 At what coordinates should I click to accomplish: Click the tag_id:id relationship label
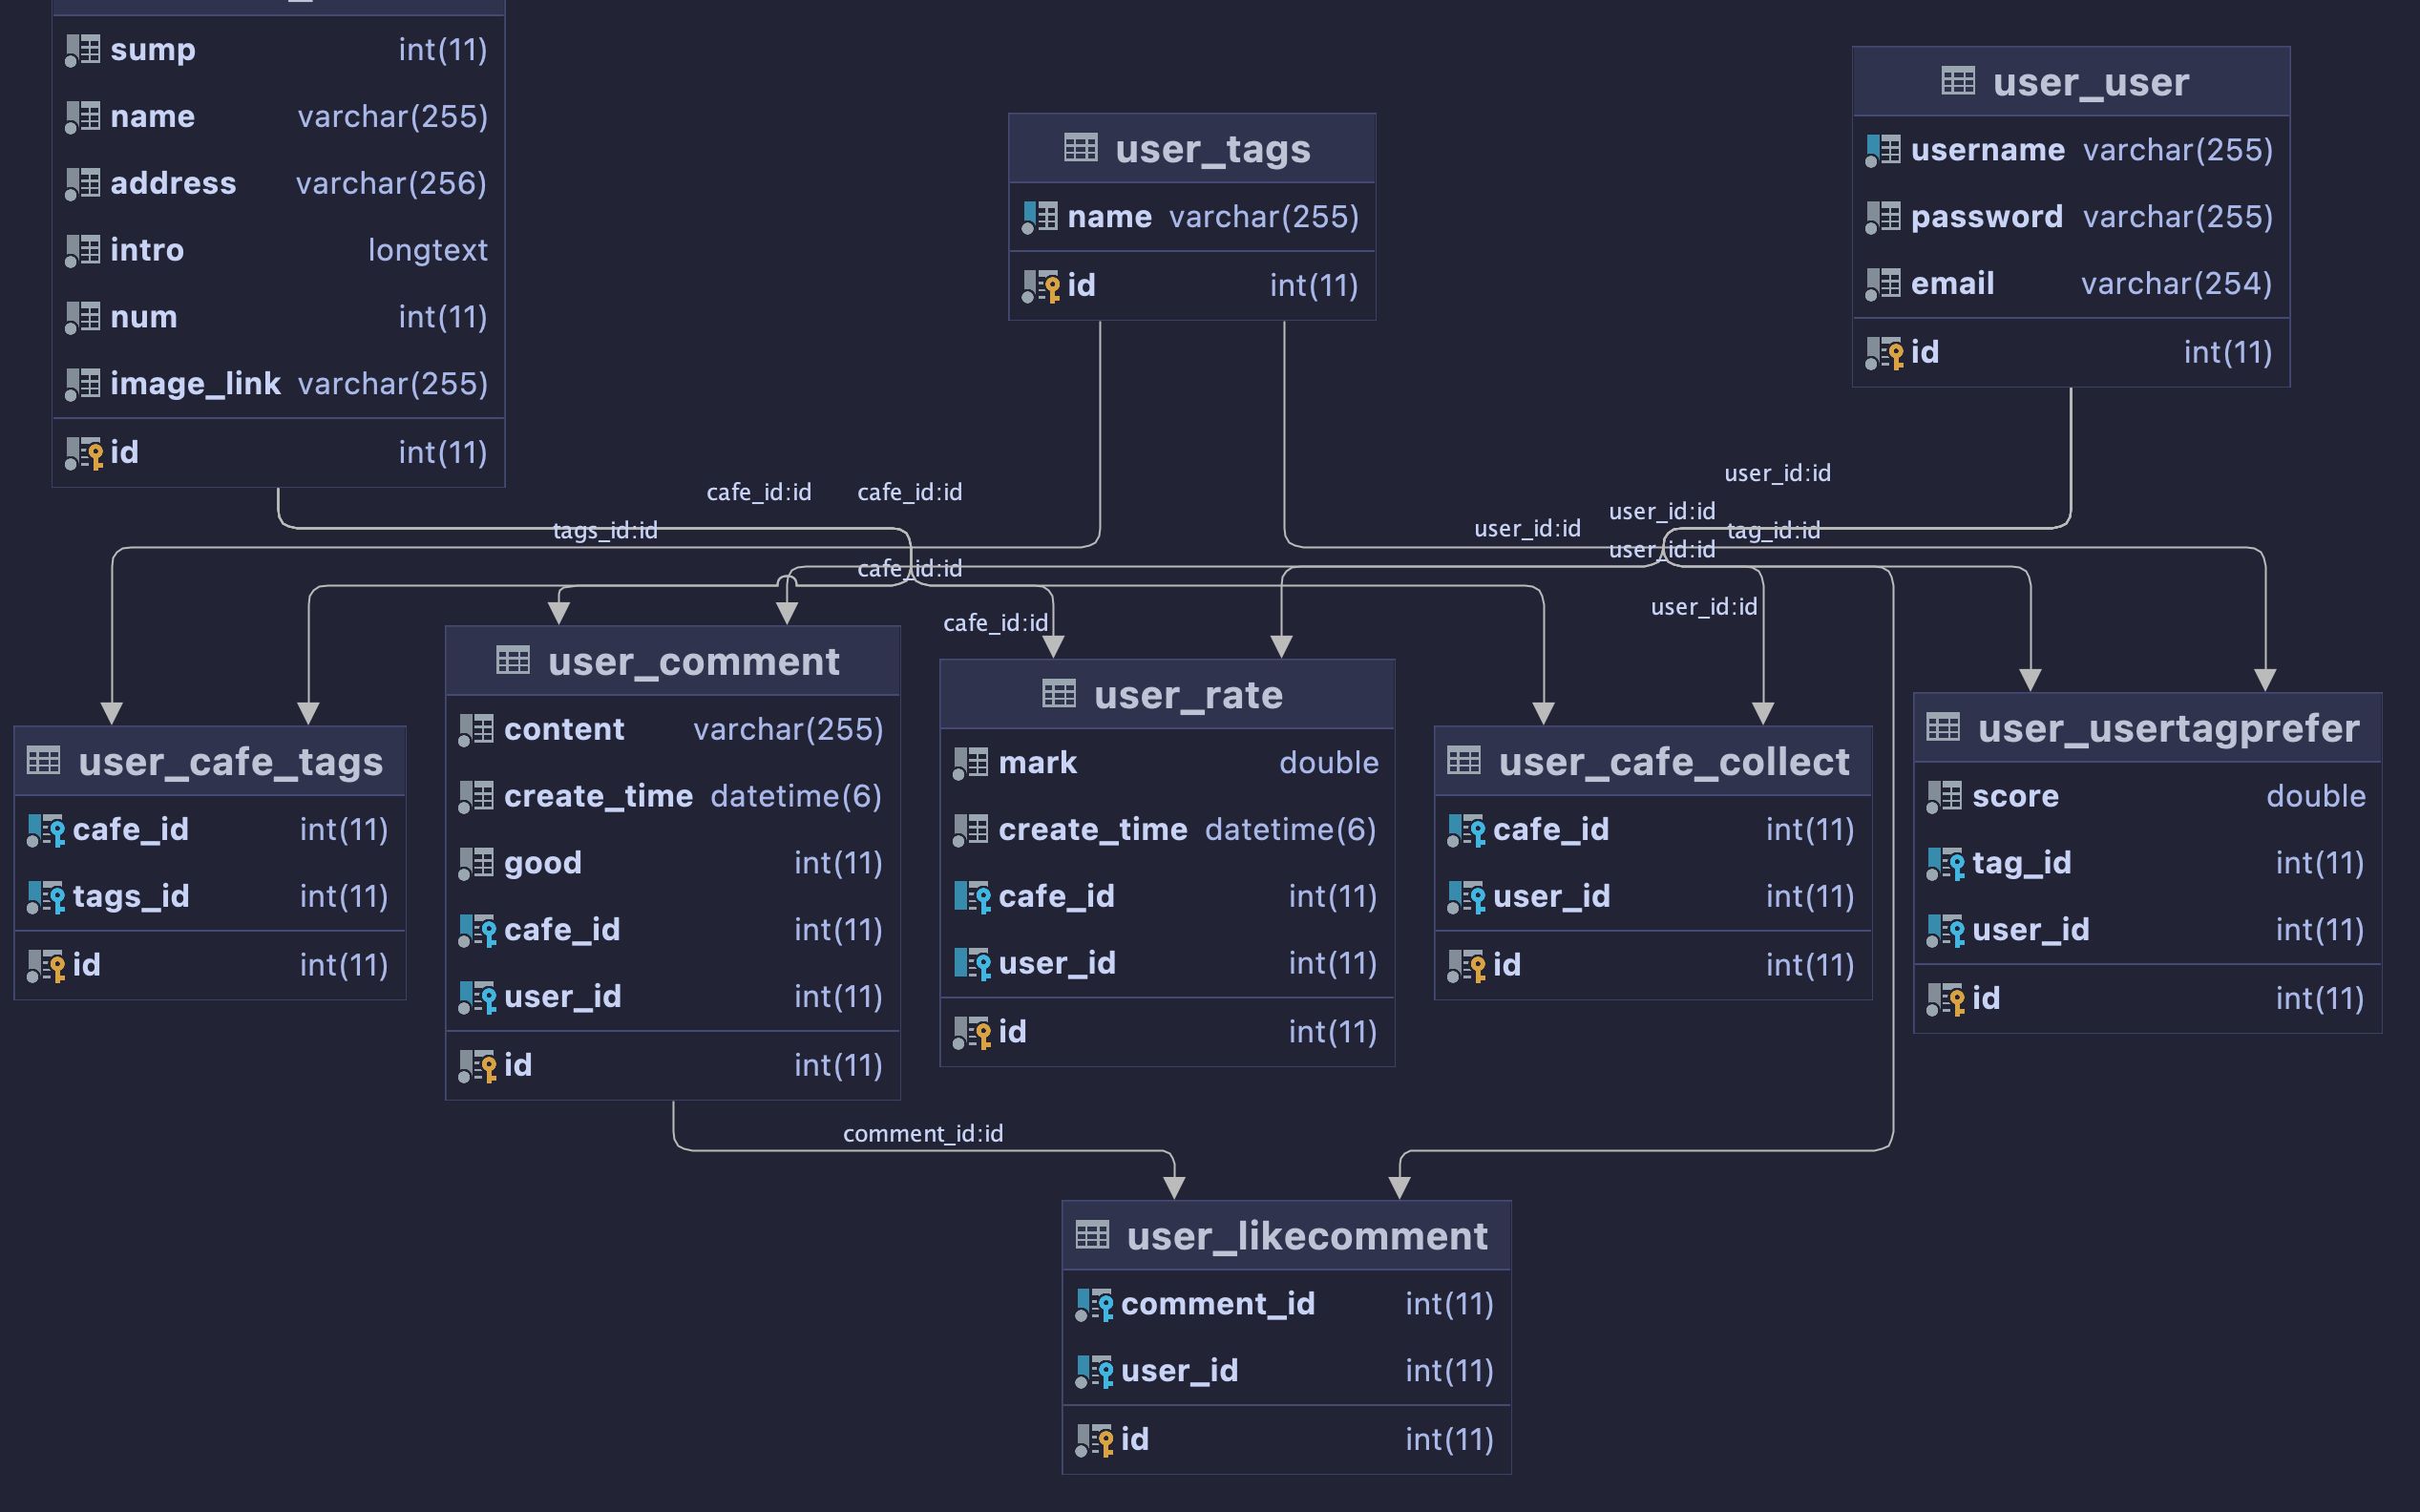(1773, 530)
